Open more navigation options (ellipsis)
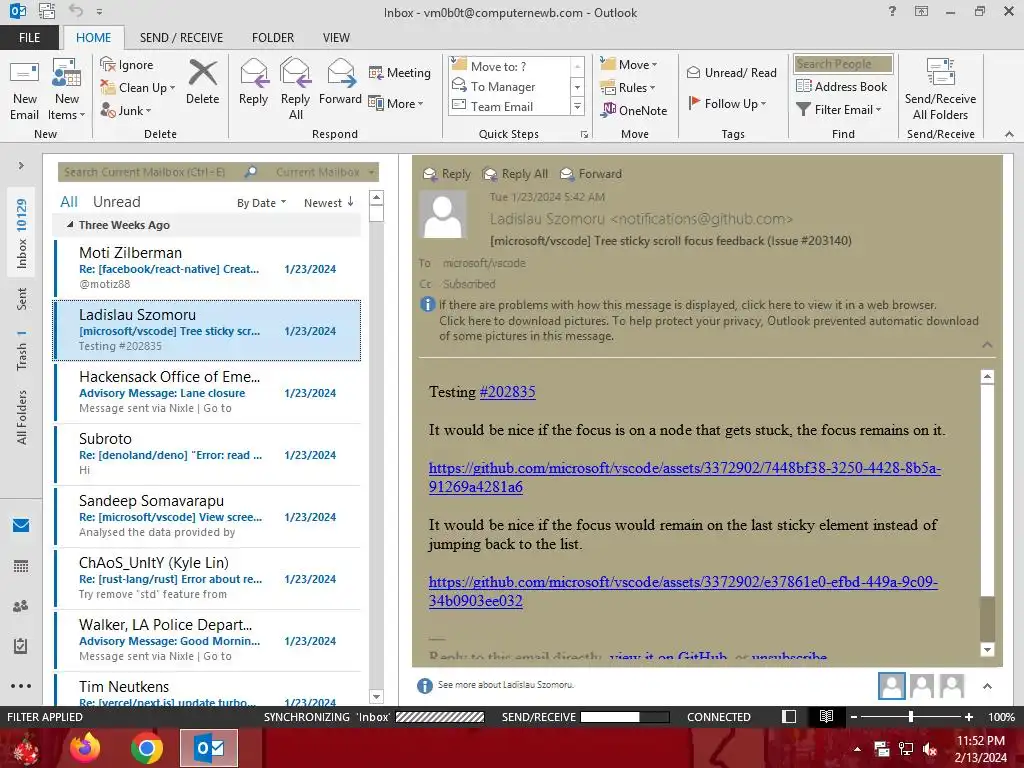 point(21,686)
